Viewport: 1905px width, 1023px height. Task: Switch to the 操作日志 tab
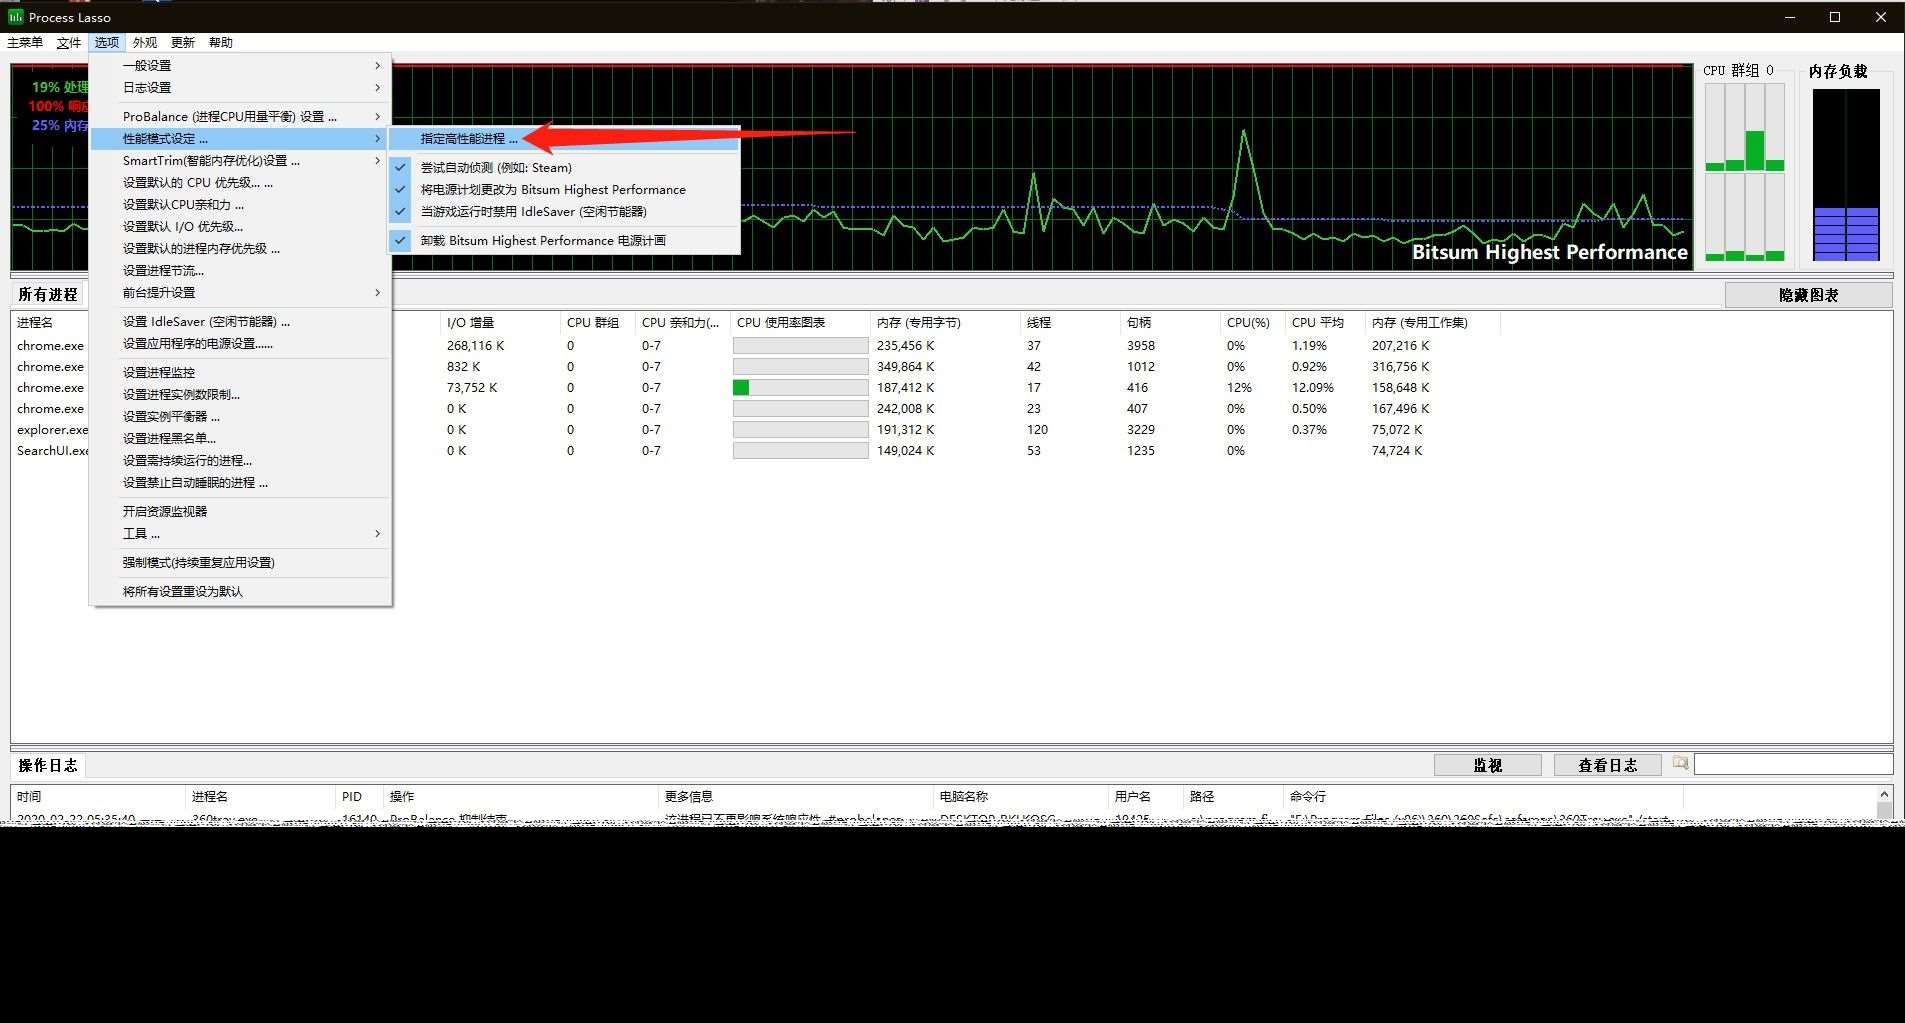point(48,765)
